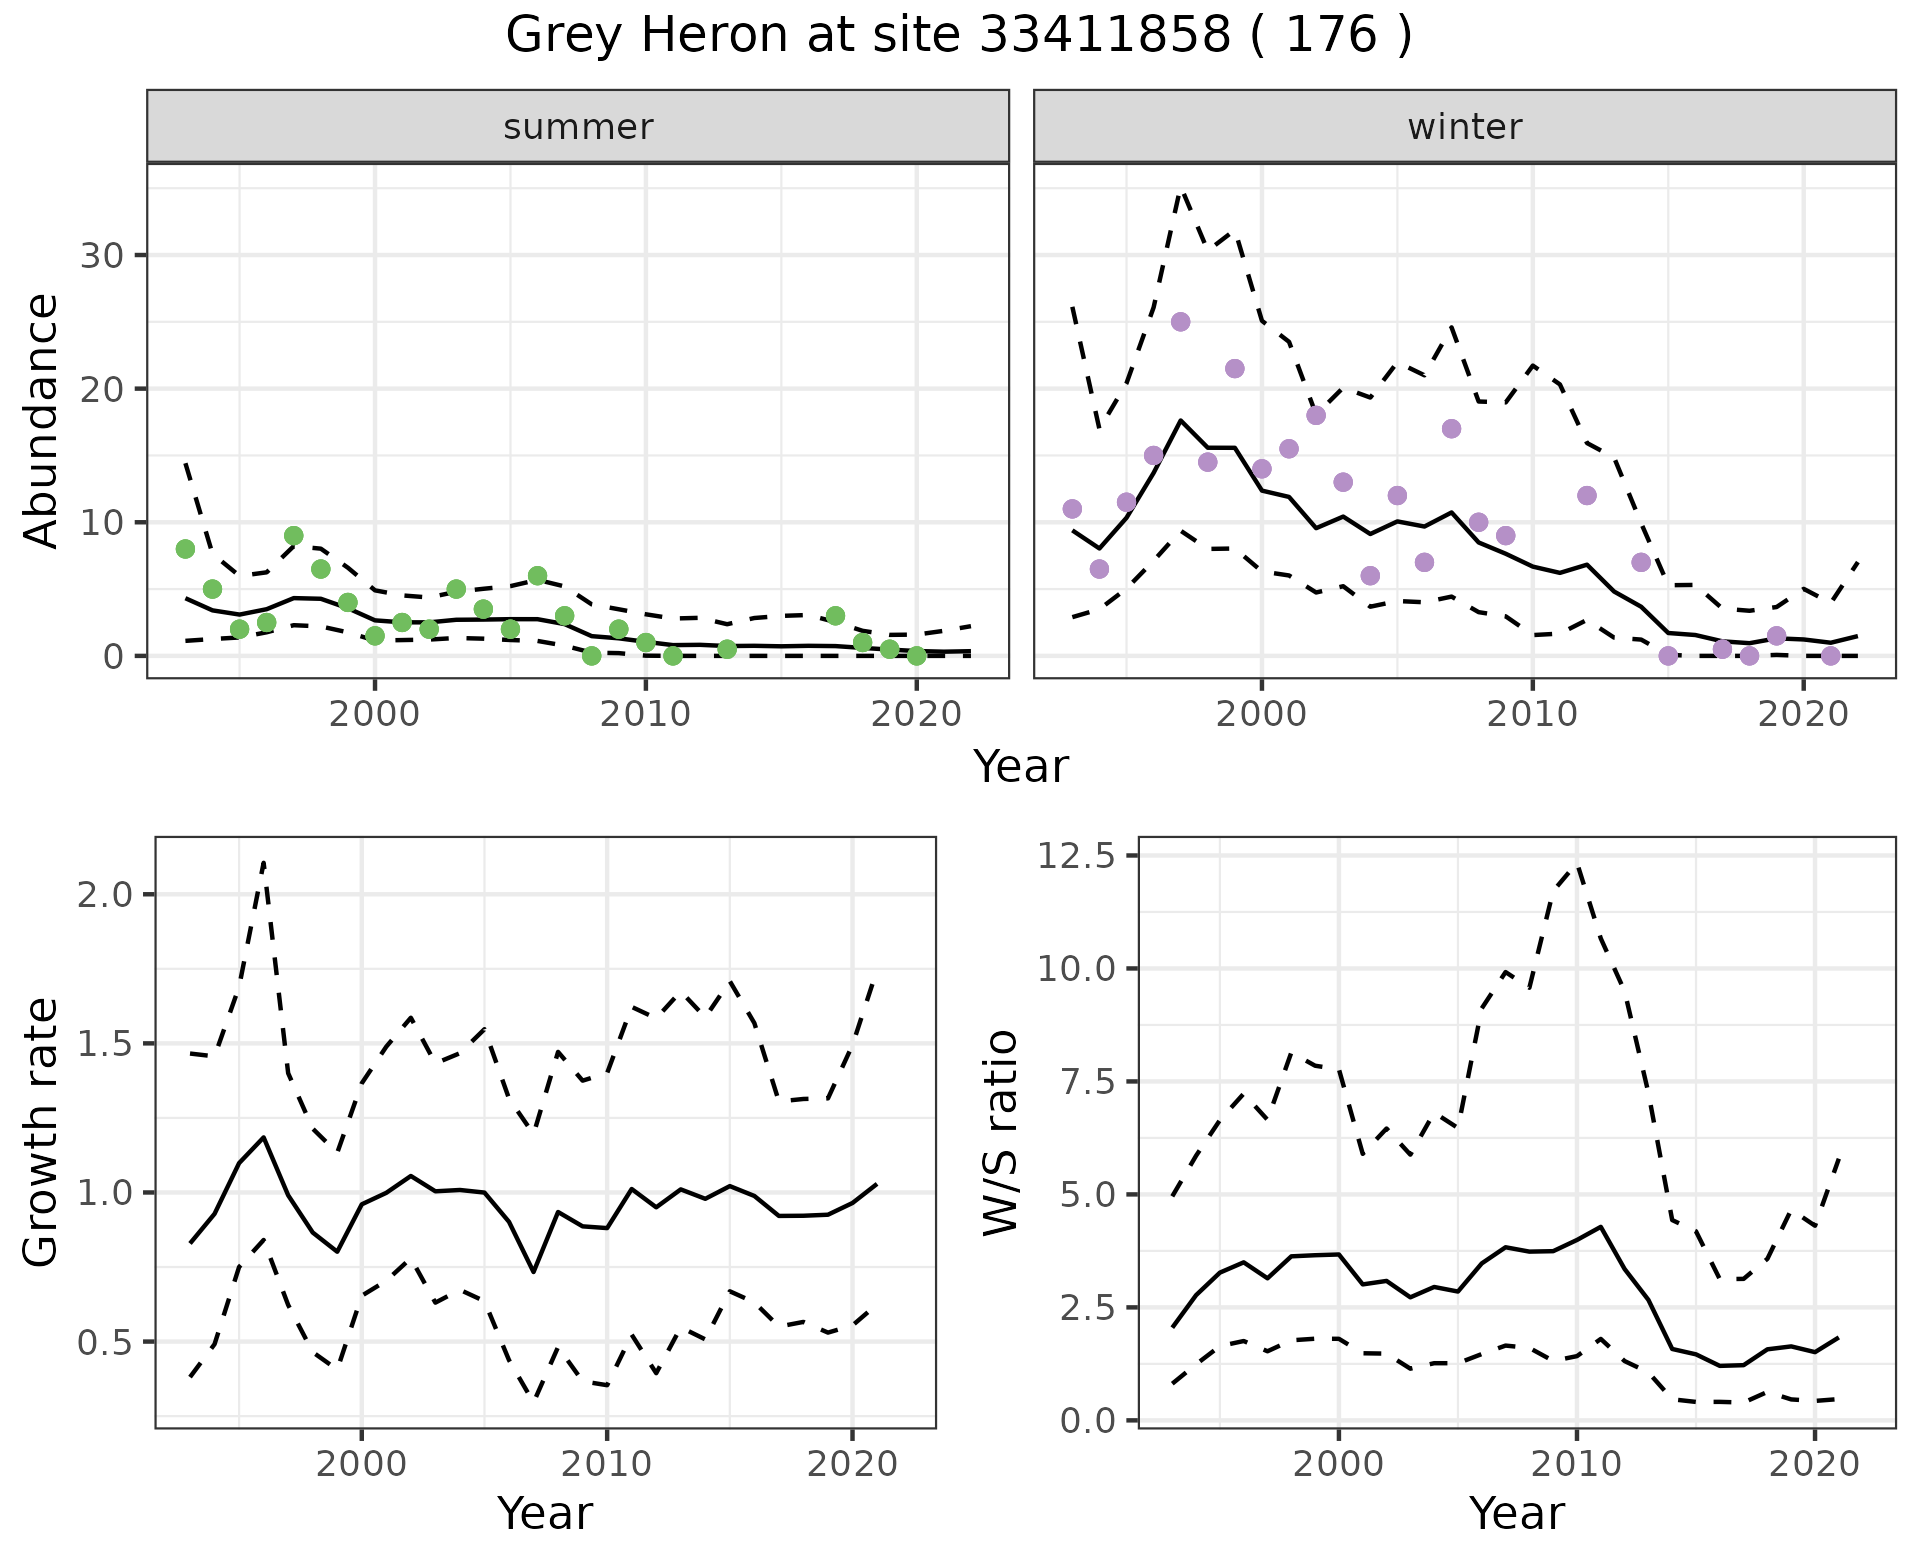The height and width of the screenshot is (1560, 1920).
Task: Click the last purple winter point near 2021
Action: (x=1830, y=656)
